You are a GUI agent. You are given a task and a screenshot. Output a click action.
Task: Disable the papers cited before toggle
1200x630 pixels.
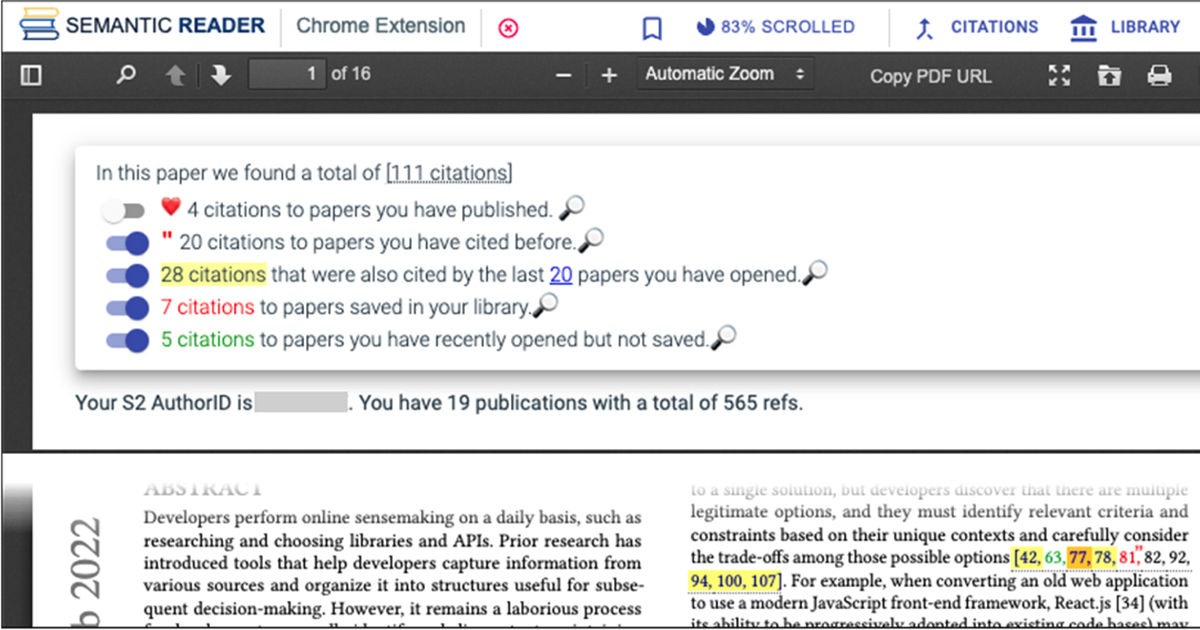coord(127,242)
